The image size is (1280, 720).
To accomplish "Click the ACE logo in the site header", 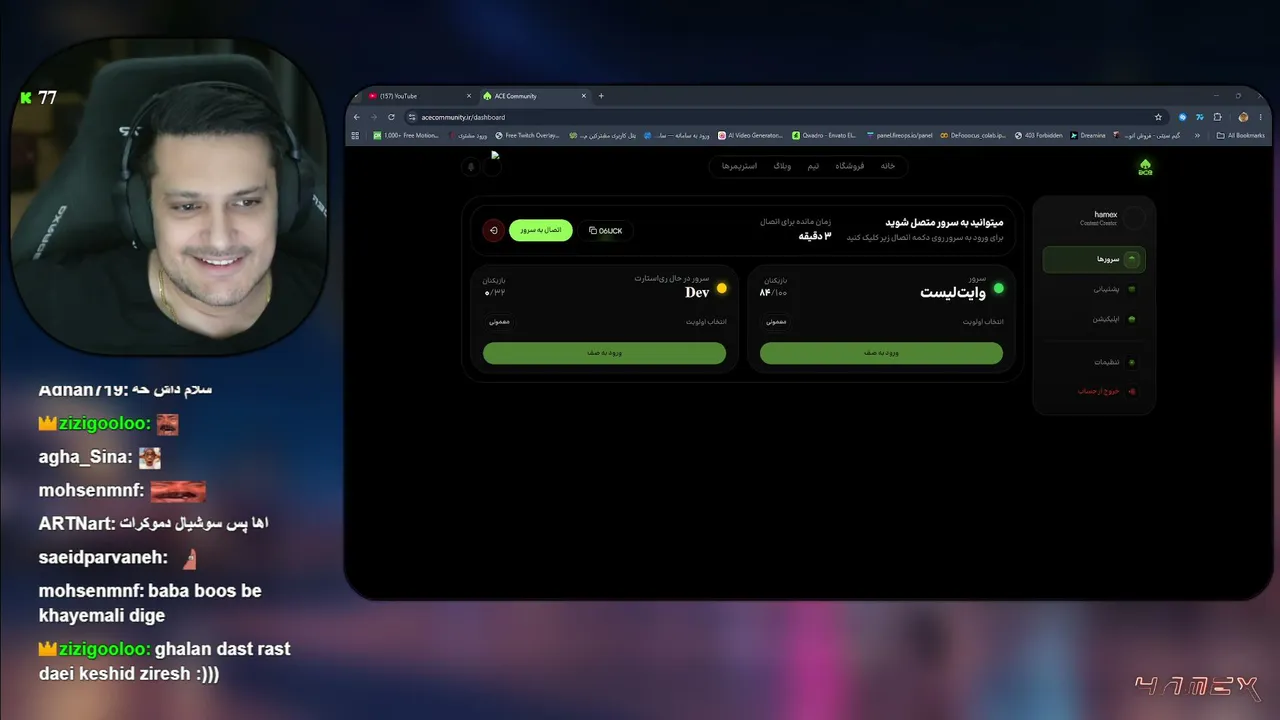I will coord(1145,167).
